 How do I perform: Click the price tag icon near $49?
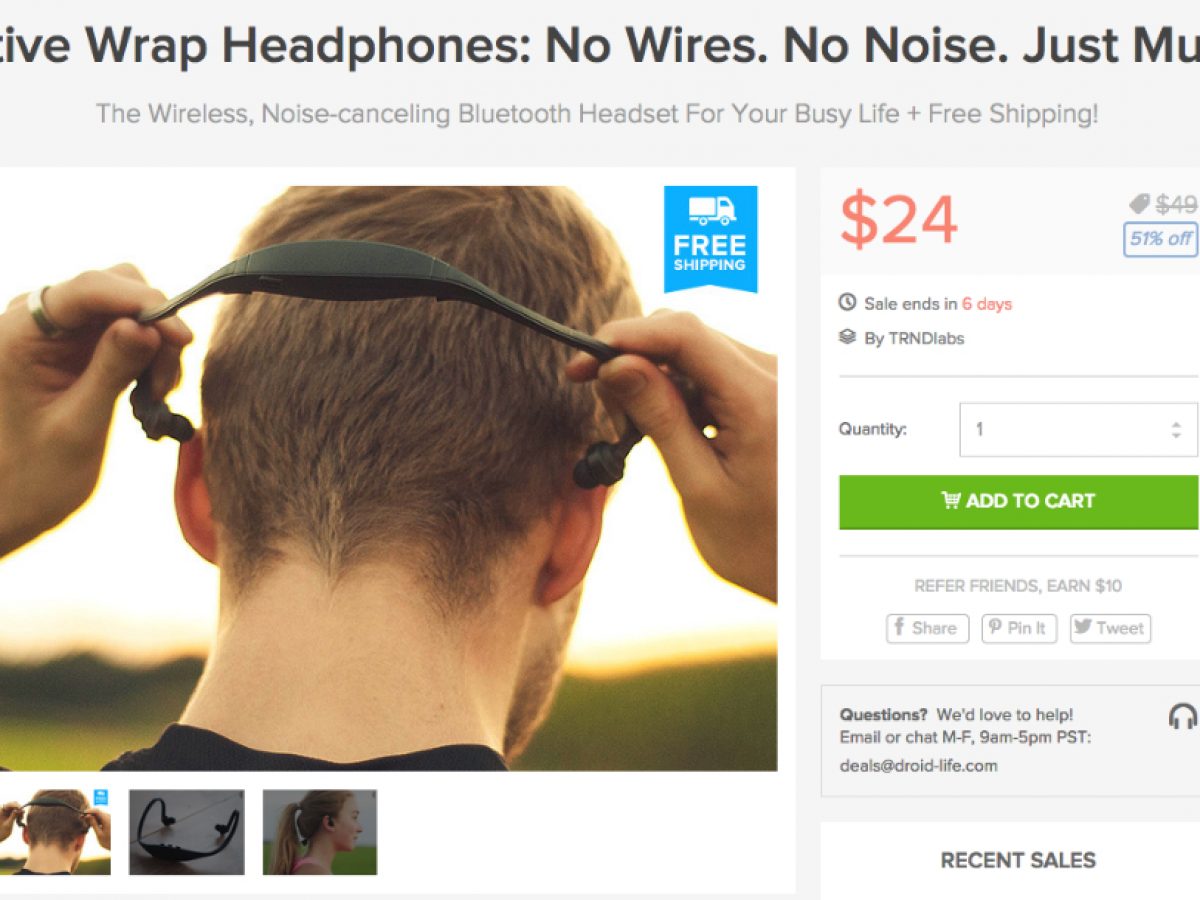click(x=1139, y=204)
